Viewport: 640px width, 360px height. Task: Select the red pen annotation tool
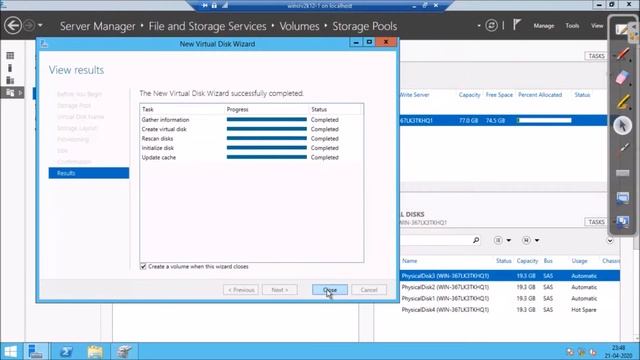(x=622, y=53)
